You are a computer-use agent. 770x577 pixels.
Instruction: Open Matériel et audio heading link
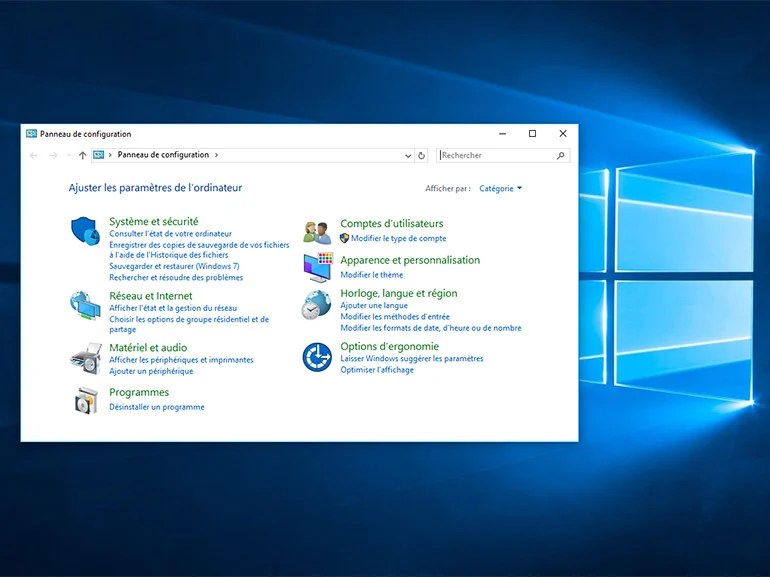click(148, 347)
